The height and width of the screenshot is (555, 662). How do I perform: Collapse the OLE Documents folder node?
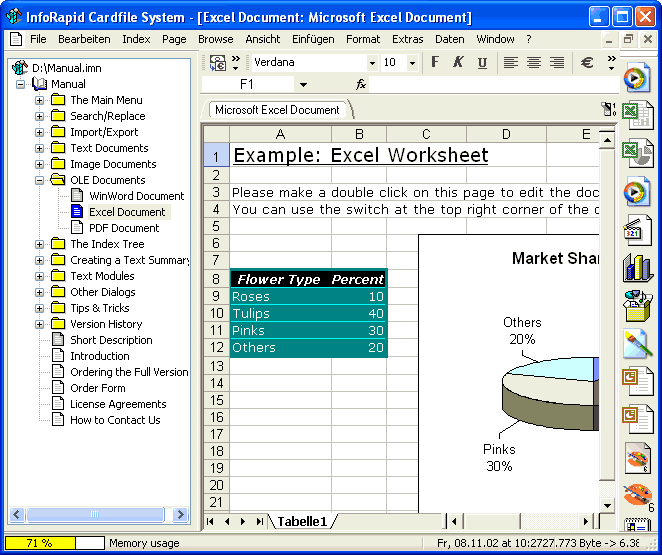point(39,181)
